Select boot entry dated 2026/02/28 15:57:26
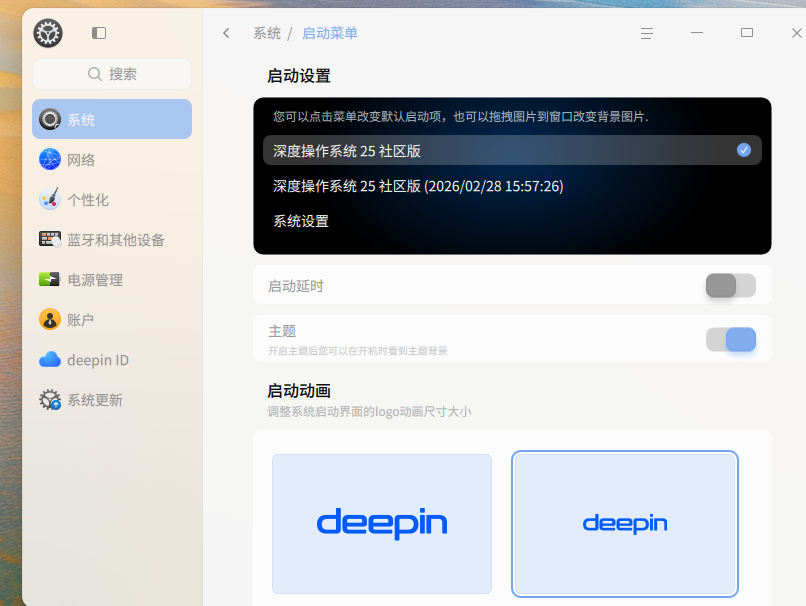 [x=512, y=186]
